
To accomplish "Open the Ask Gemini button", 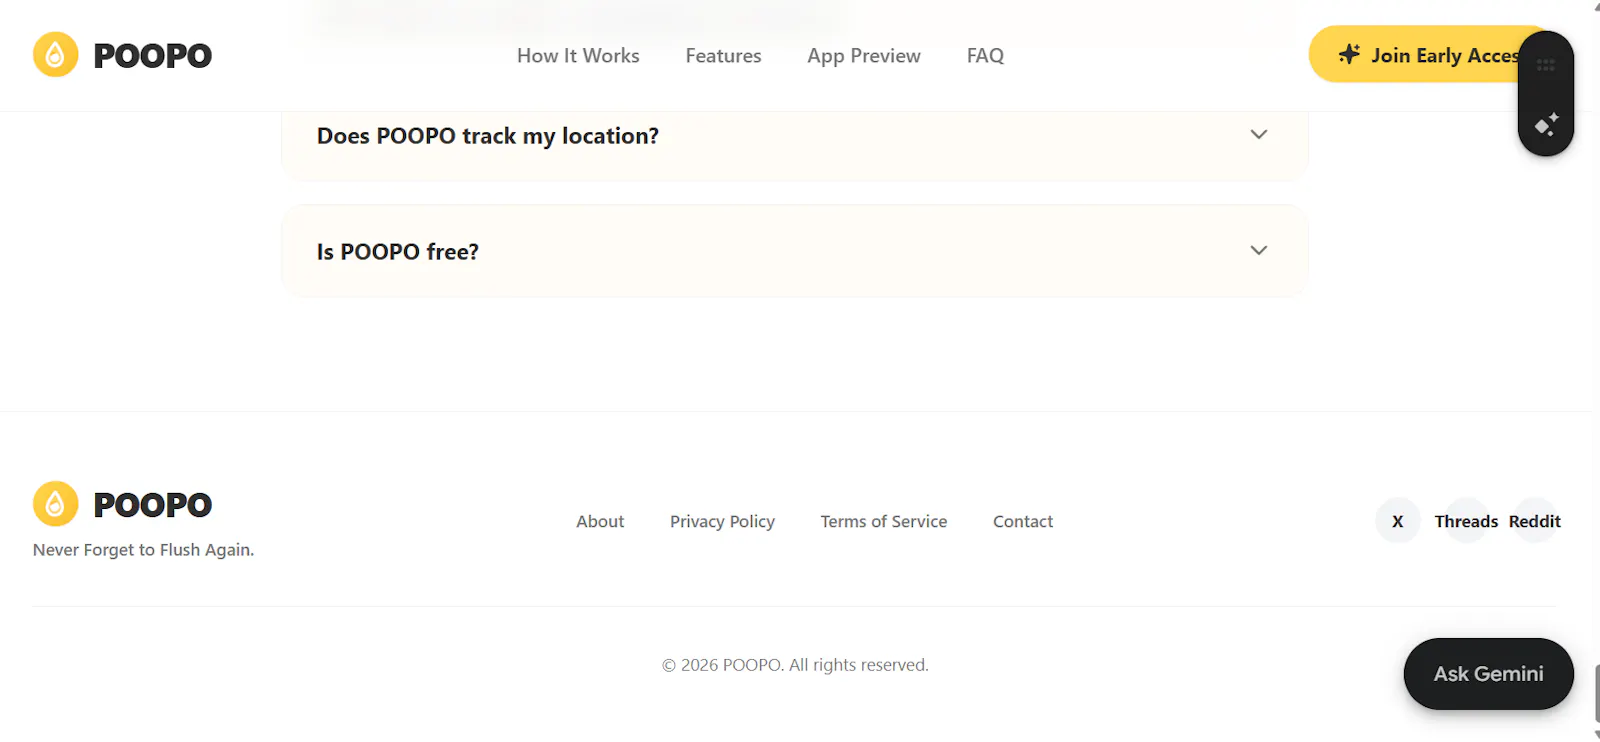I will tap(1489, 674).
